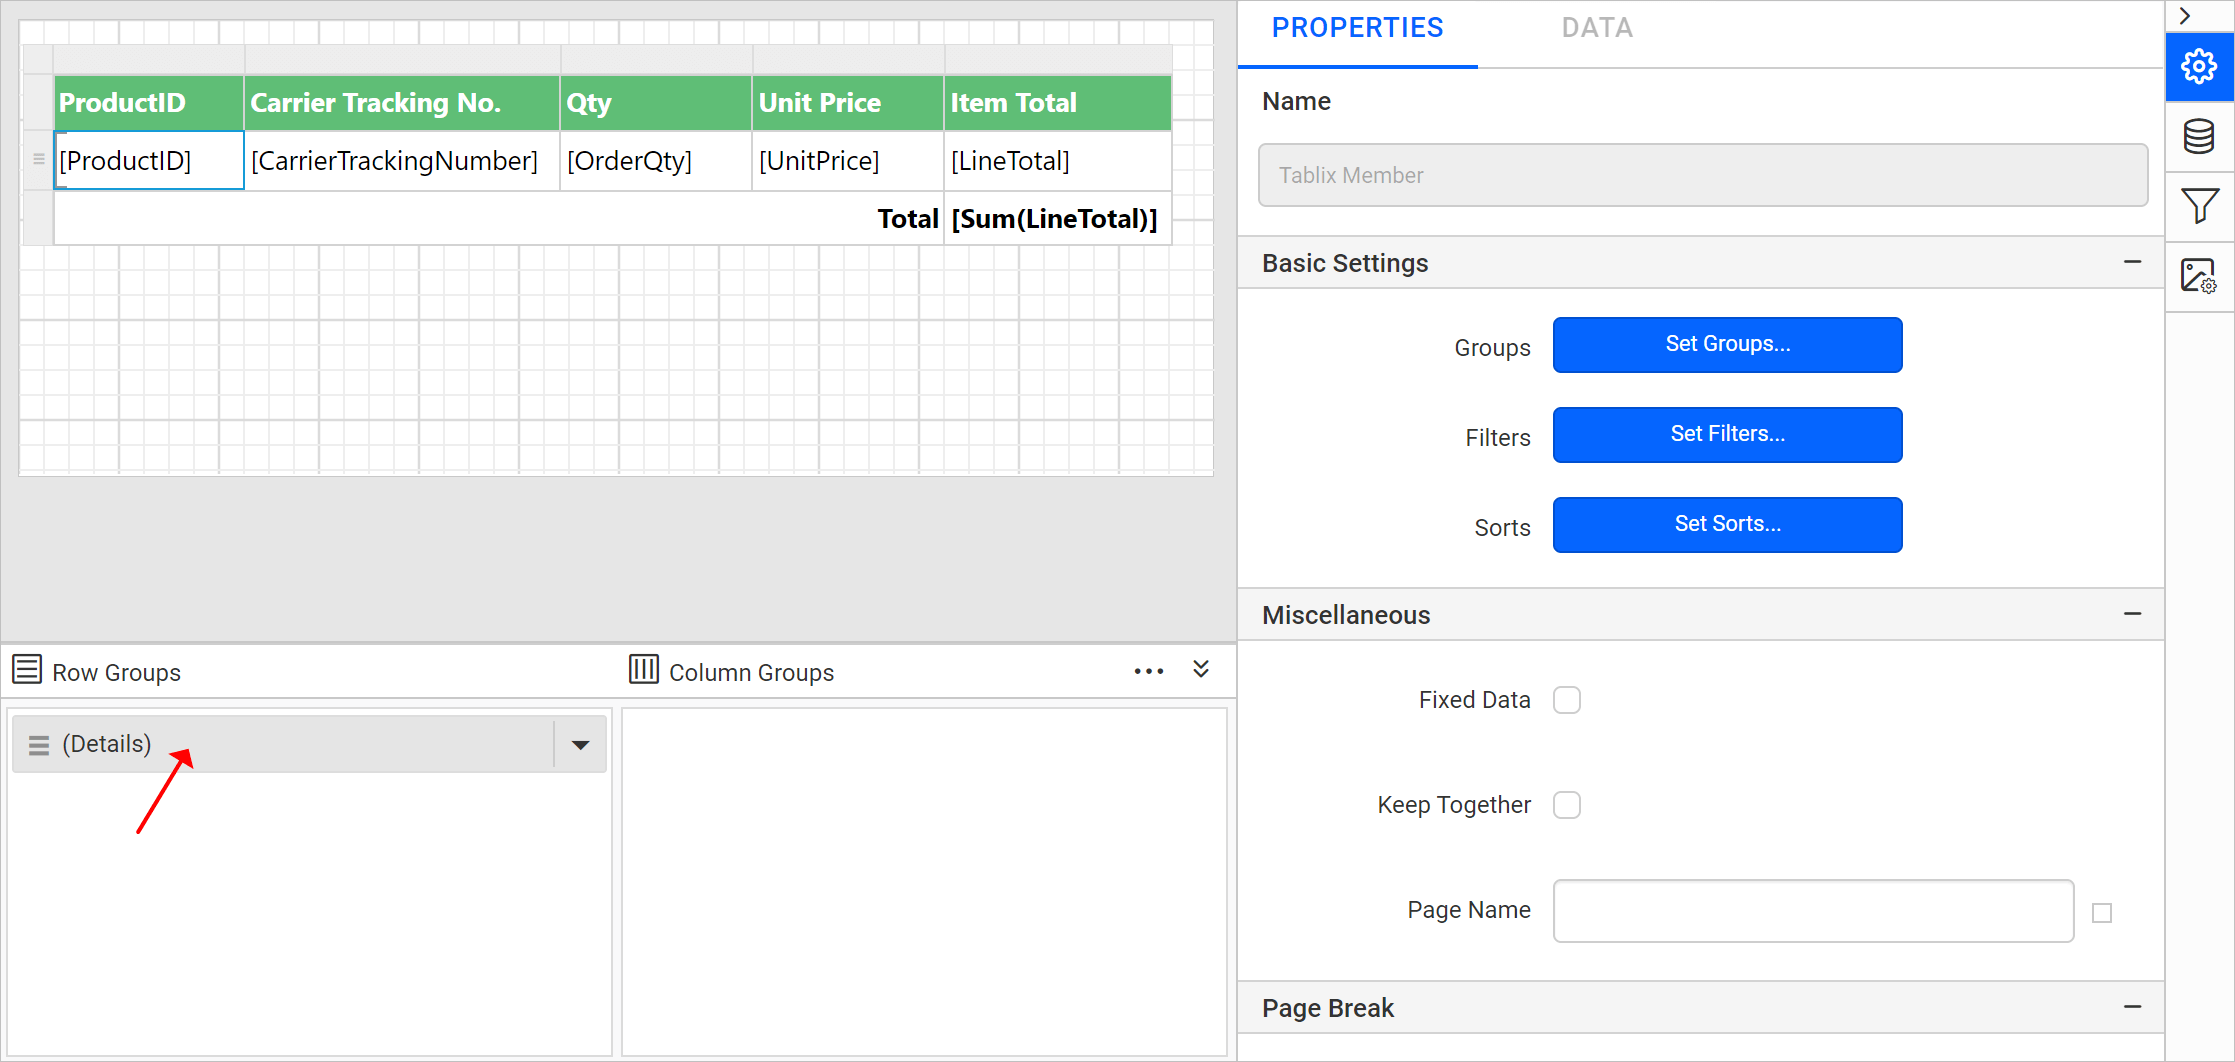The height and width of the screenshot is (1062, 2235).
Task: Toggle the Fixed Data checkbox
Action: (1567, 700)
